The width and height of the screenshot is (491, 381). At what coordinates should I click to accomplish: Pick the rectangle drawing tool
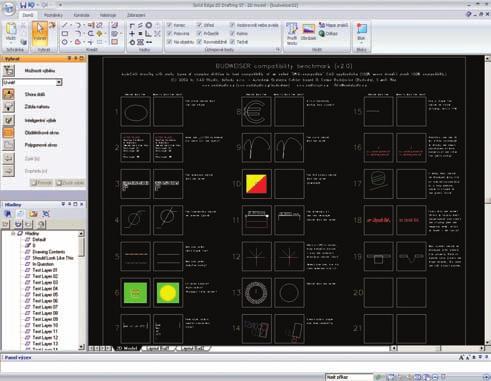[x=65, y=34]
